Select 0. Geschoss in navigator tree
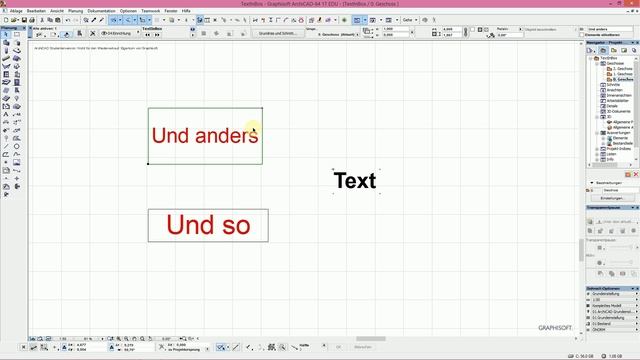 coord(622,79)
